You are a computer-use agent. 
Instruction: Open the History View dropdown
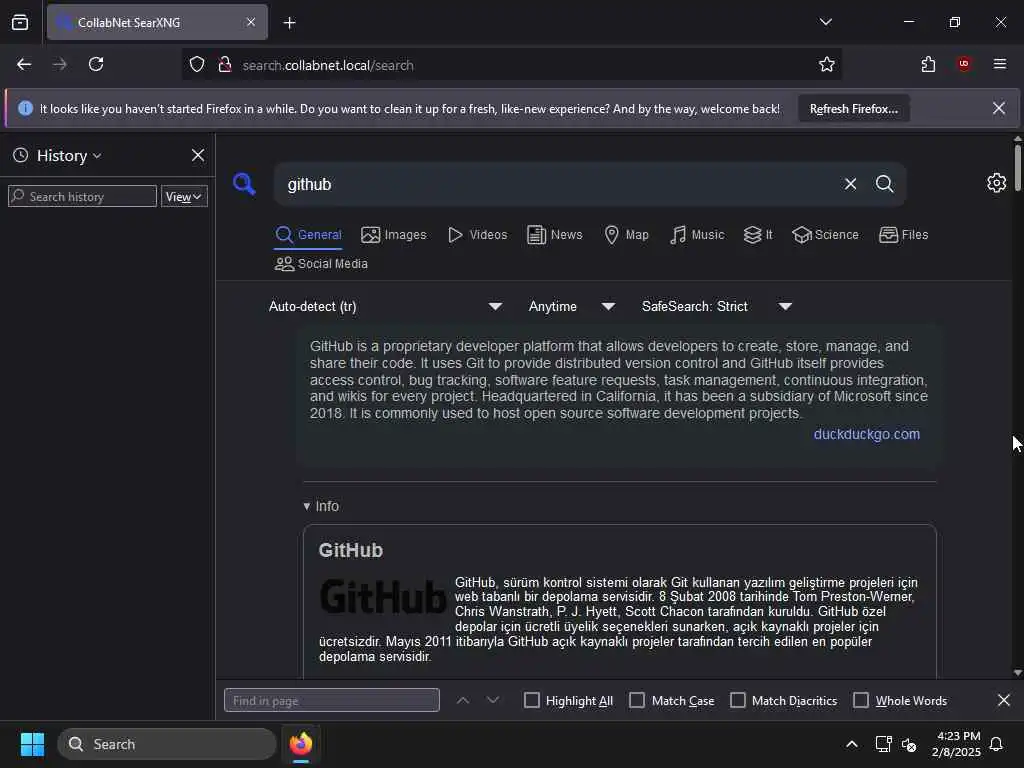184,197
